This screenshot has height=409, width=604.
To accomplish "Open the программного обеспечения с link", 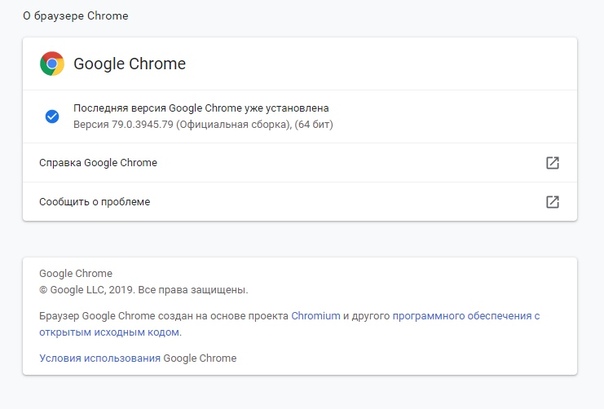I will 466,316.
